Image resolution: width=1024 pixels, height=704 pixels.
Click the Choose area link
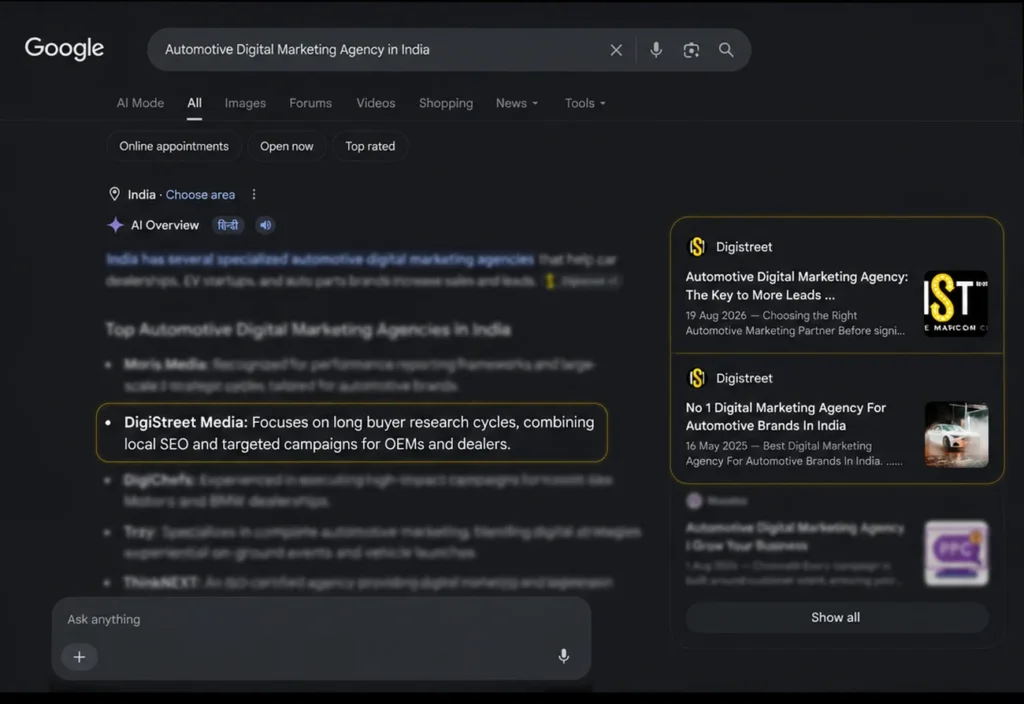coord(200,195)
